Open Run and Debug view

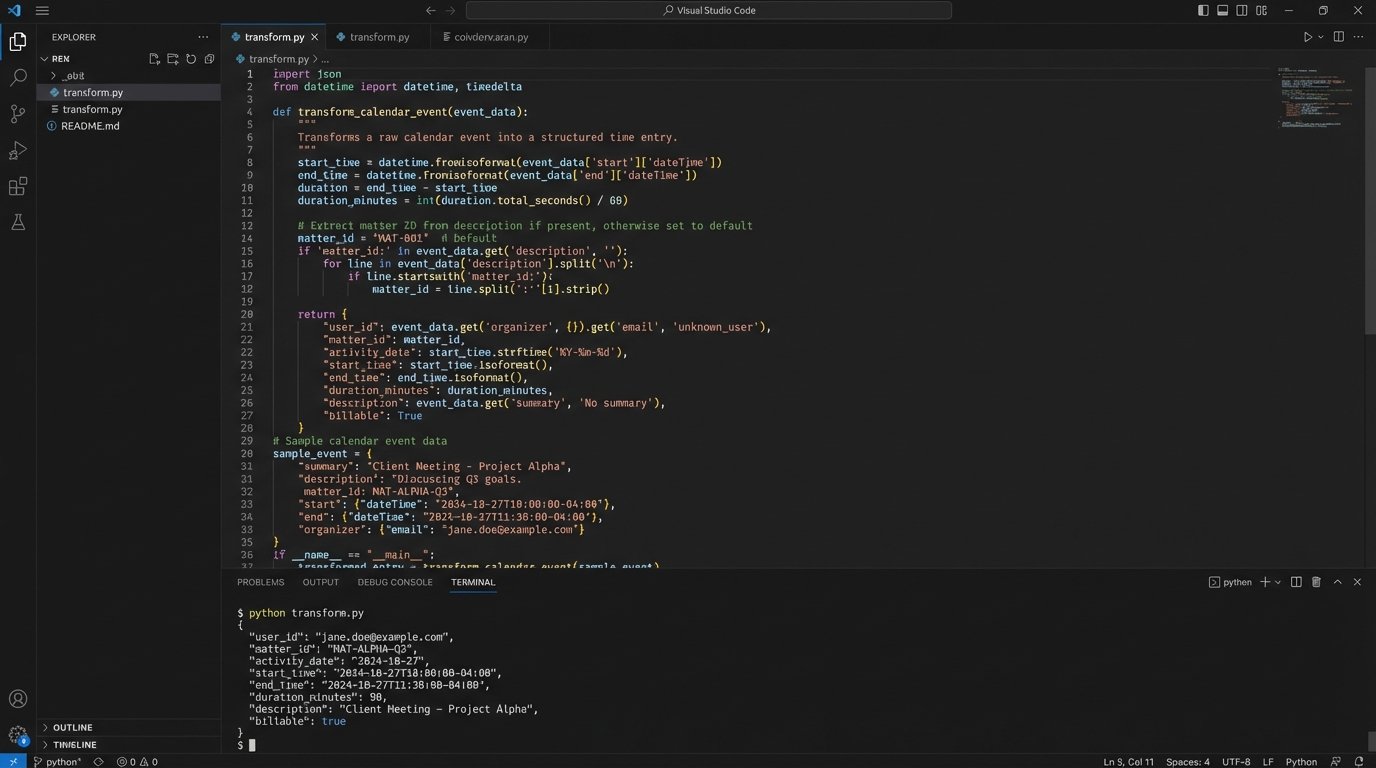pyautogui.click(x=18, y=151)
